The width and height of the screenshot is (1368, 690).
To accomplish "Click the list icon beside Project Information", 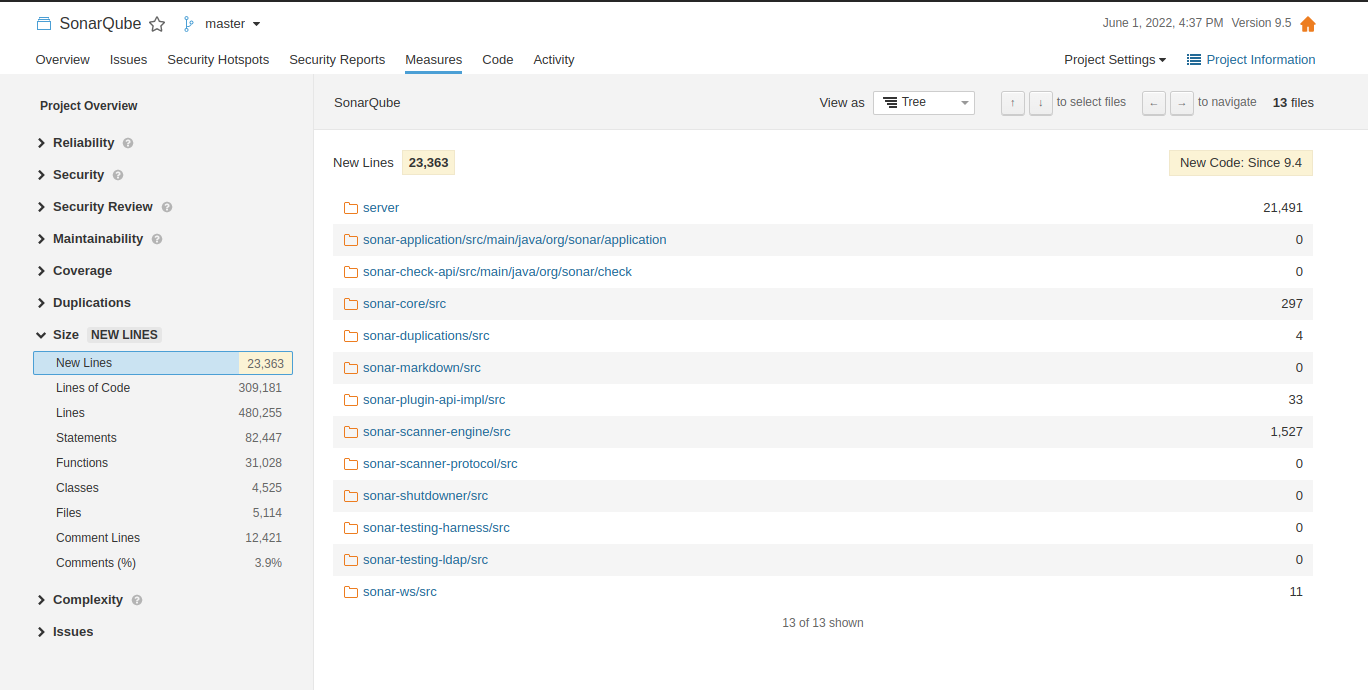I will [x=1194, y=60].
